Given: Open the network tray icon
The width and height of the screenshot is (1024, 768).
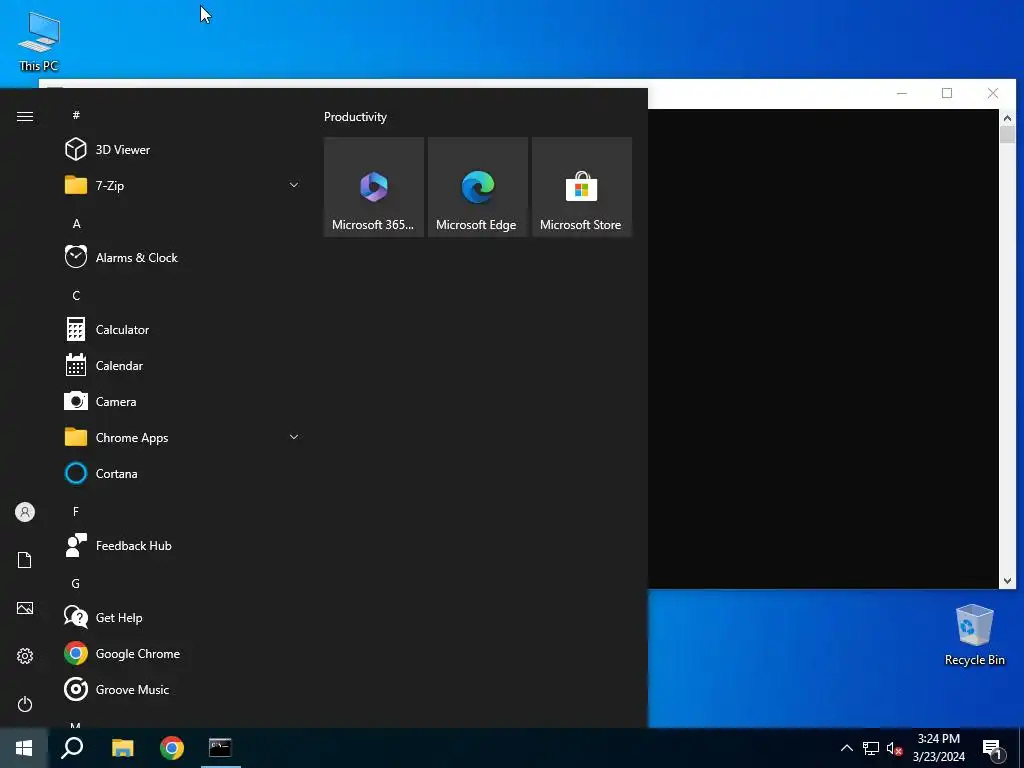Looking at the screenshot, I should click(871, 748).
